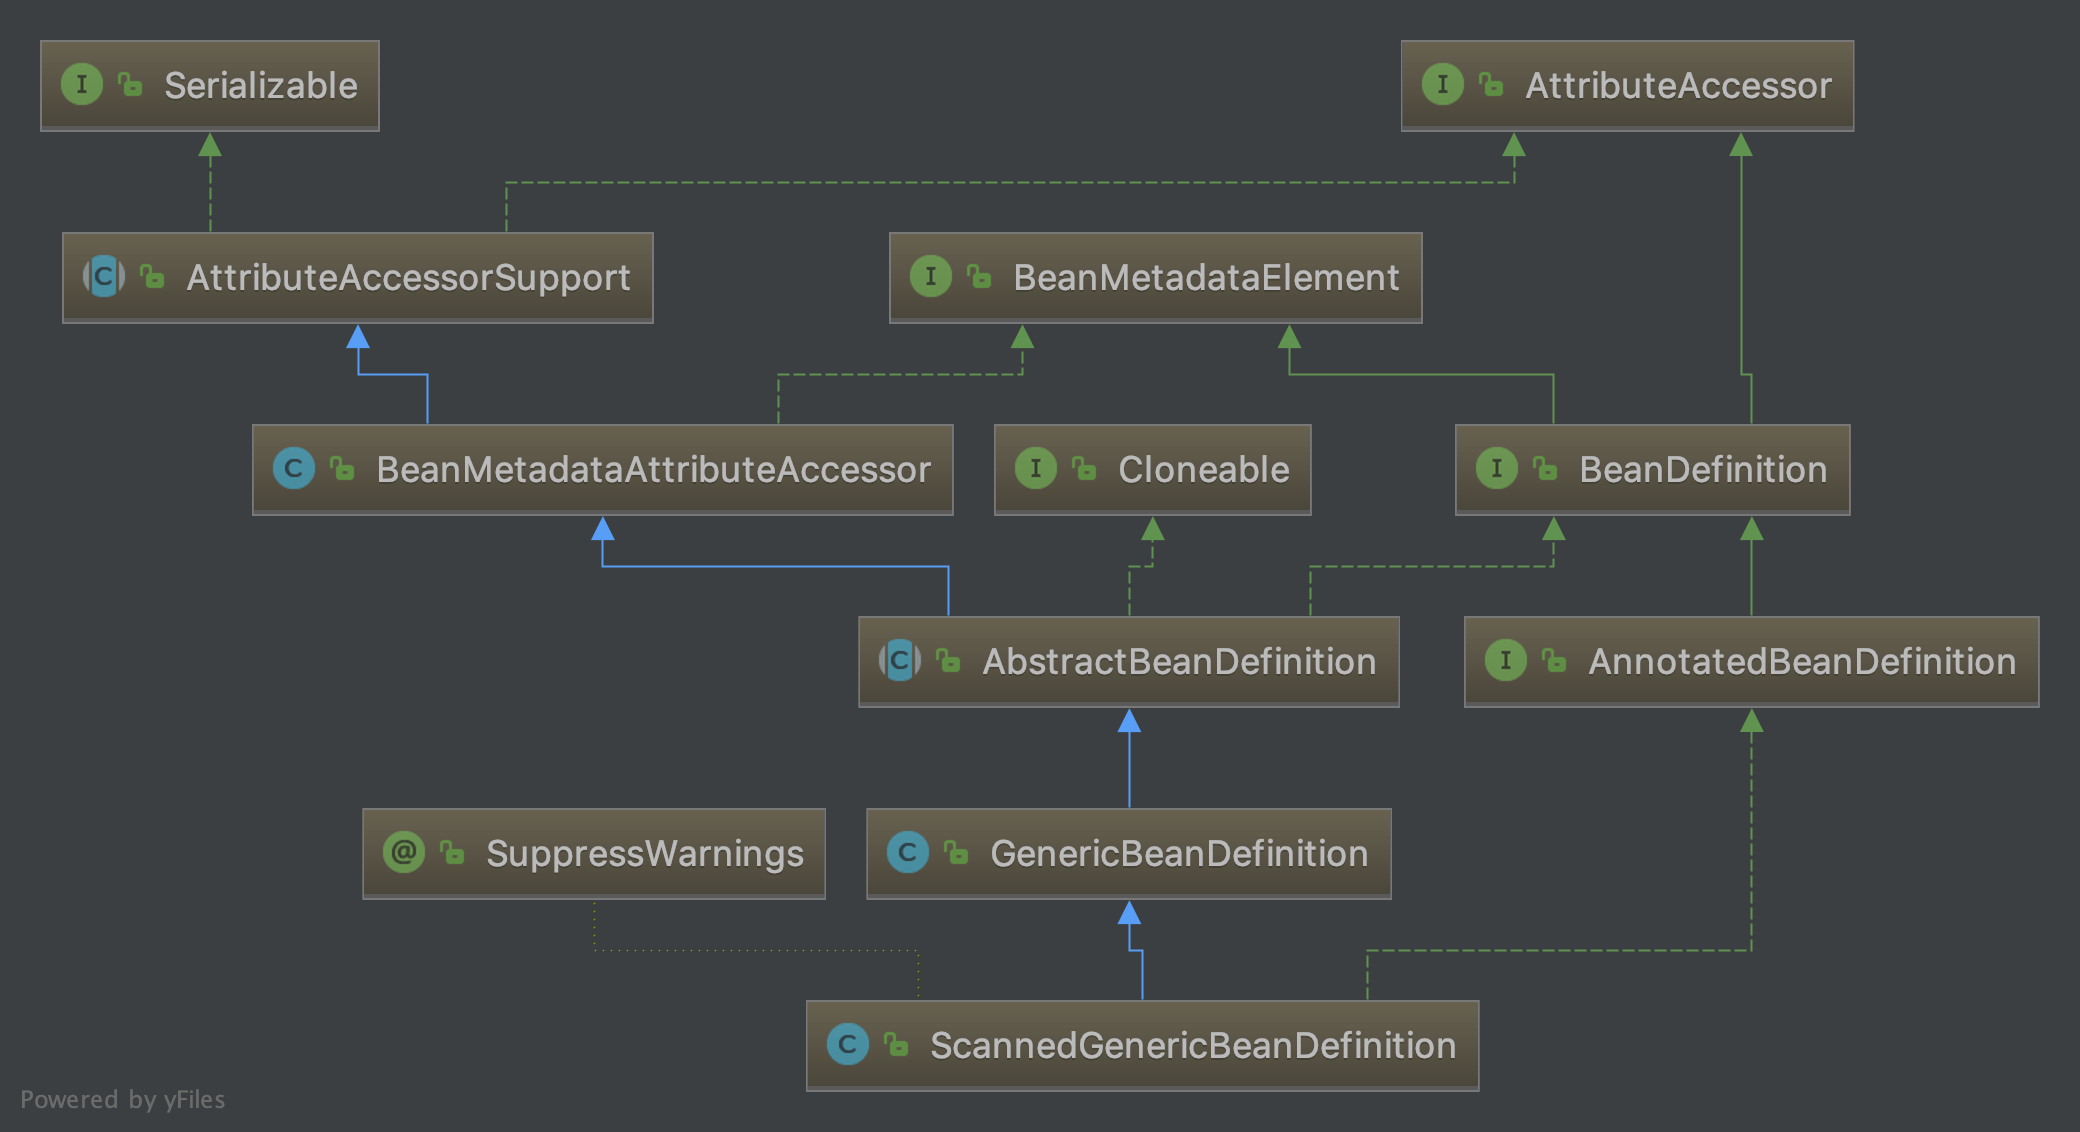The width and height of the screenshot is (2080, 1132).
Task: Click the GenericBeanDefinition label text
Action: [x=1178, y=853]
